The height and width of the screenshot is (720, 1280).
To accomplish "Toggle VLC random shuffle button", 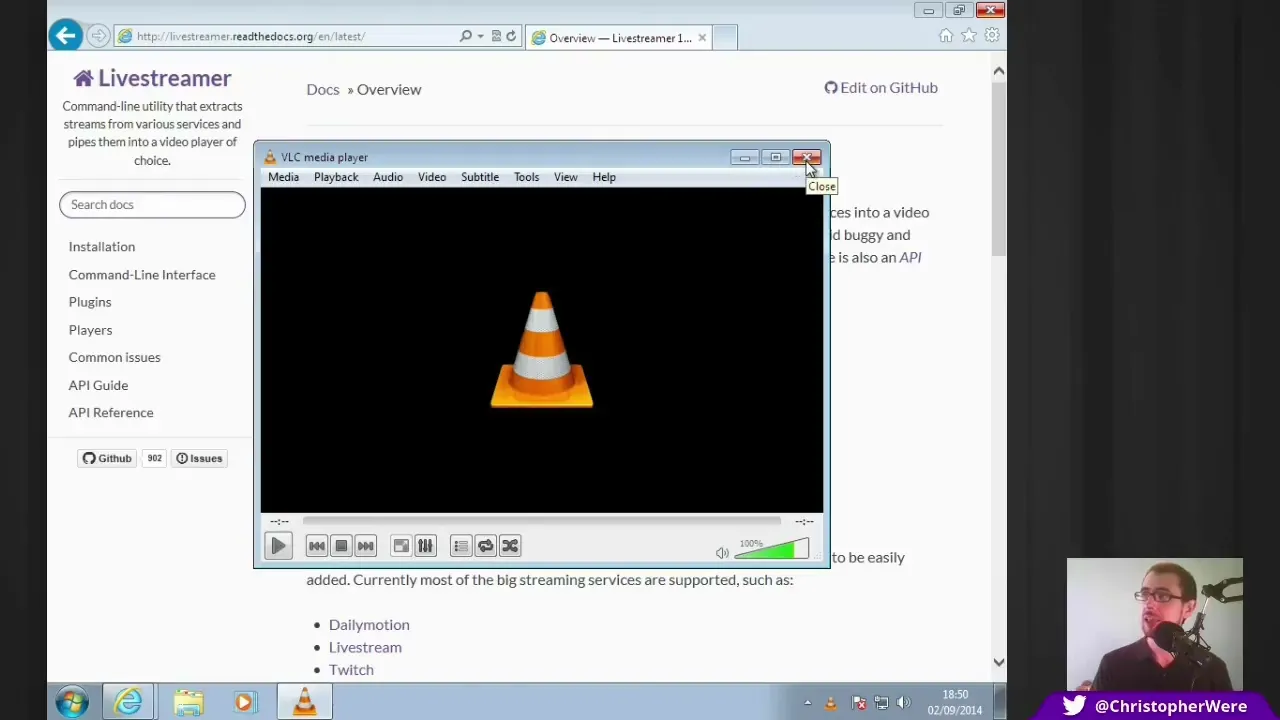I will pos(509,546).
